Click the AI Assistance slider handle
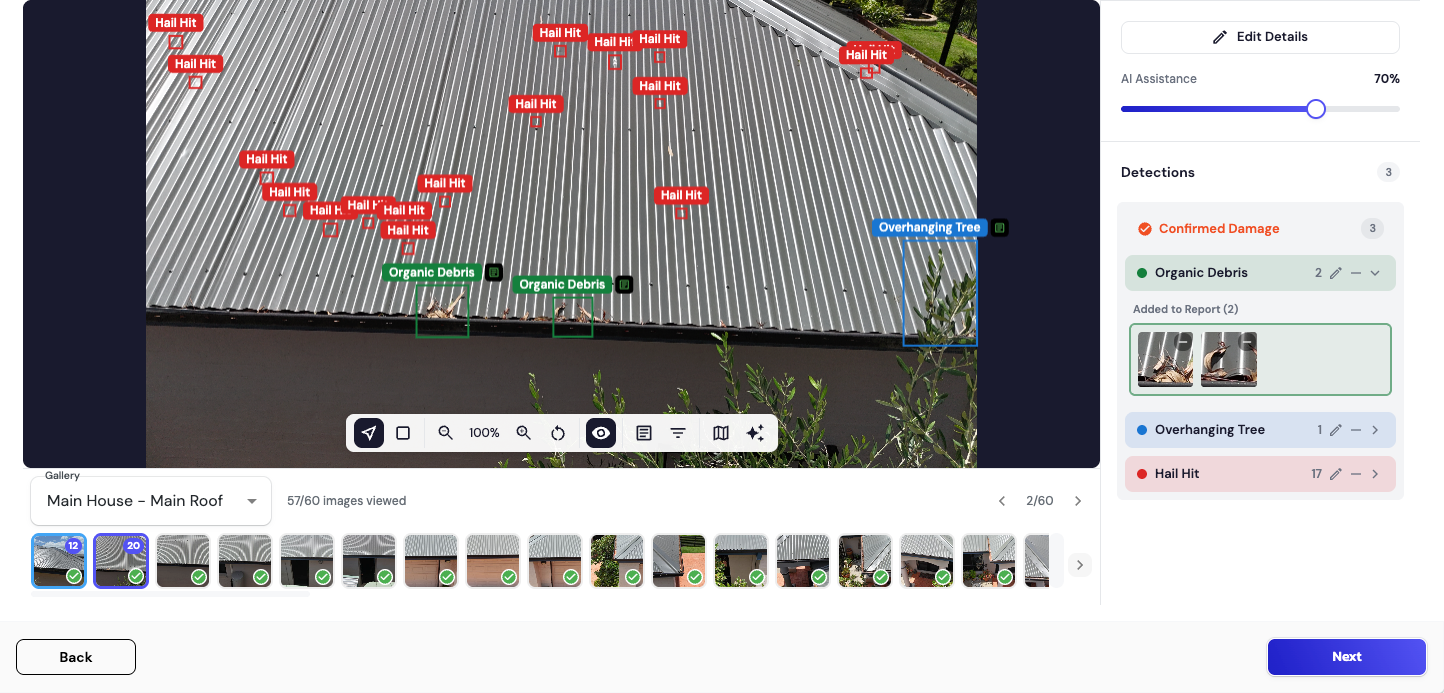Viewport: 1444px width, 693px height. (1316, 109)
